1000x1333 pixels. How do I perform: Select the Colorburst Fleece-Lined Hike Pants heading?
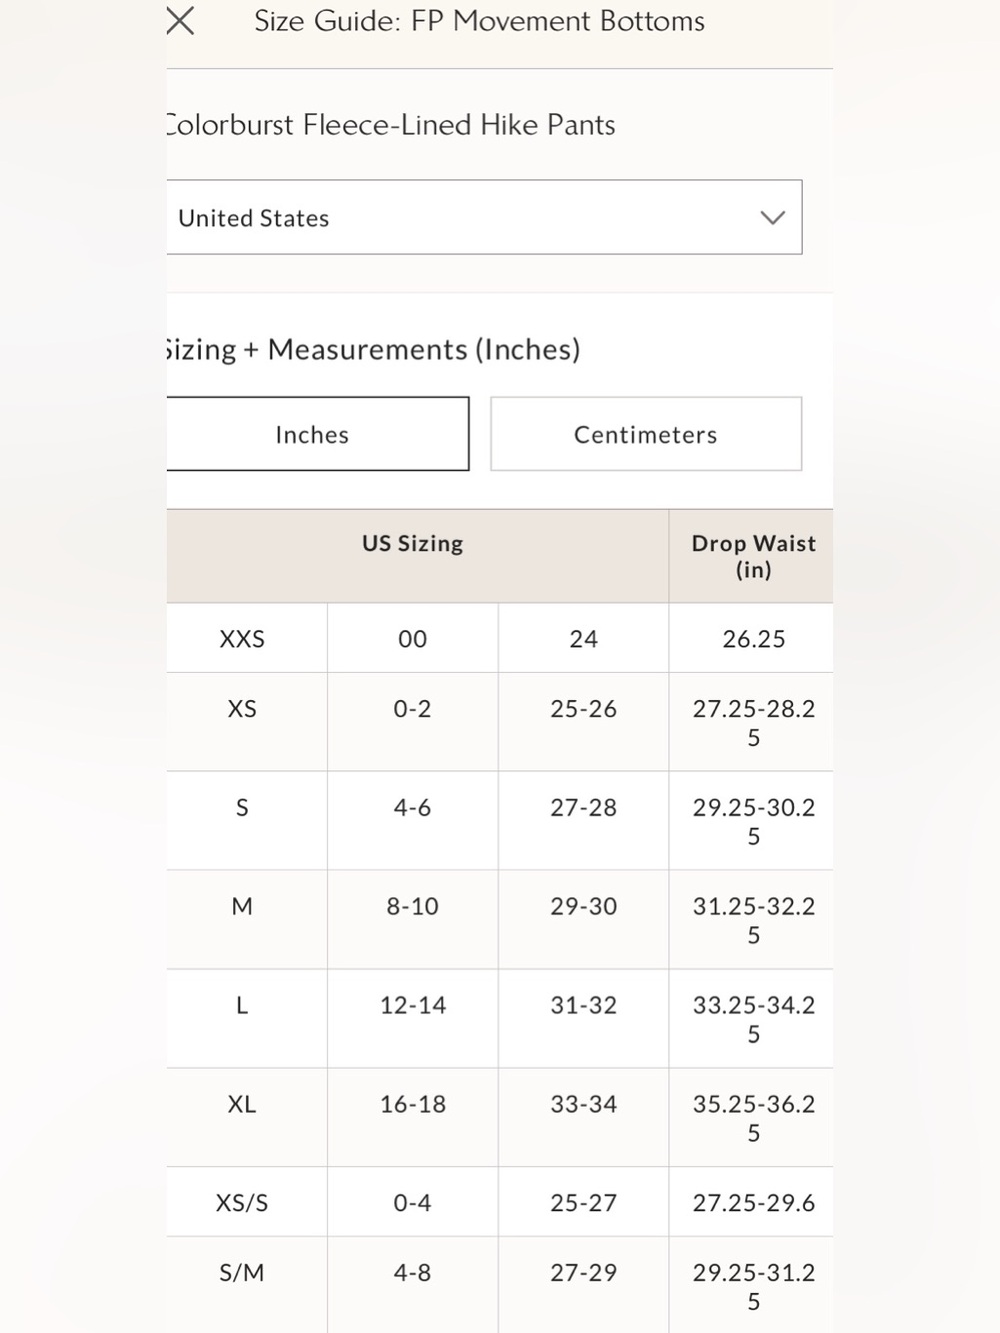point(391,125)
